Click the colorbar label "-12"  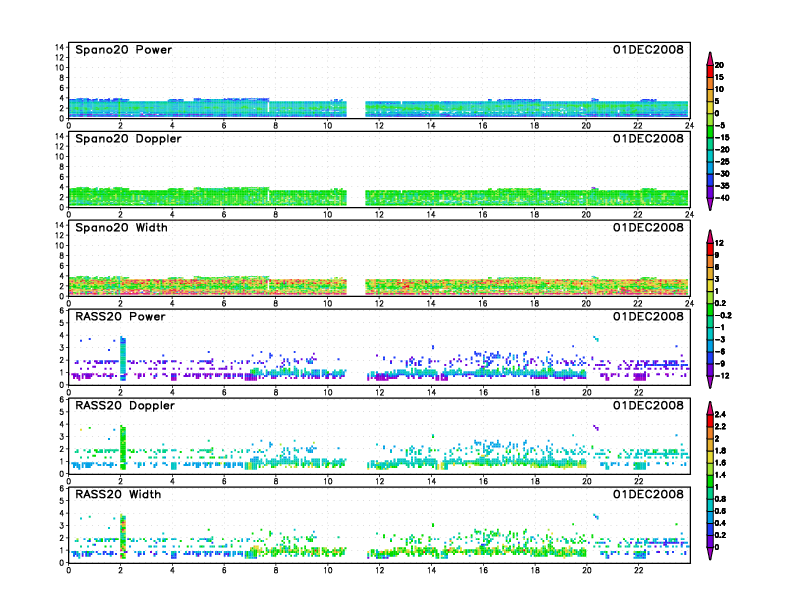722,376
